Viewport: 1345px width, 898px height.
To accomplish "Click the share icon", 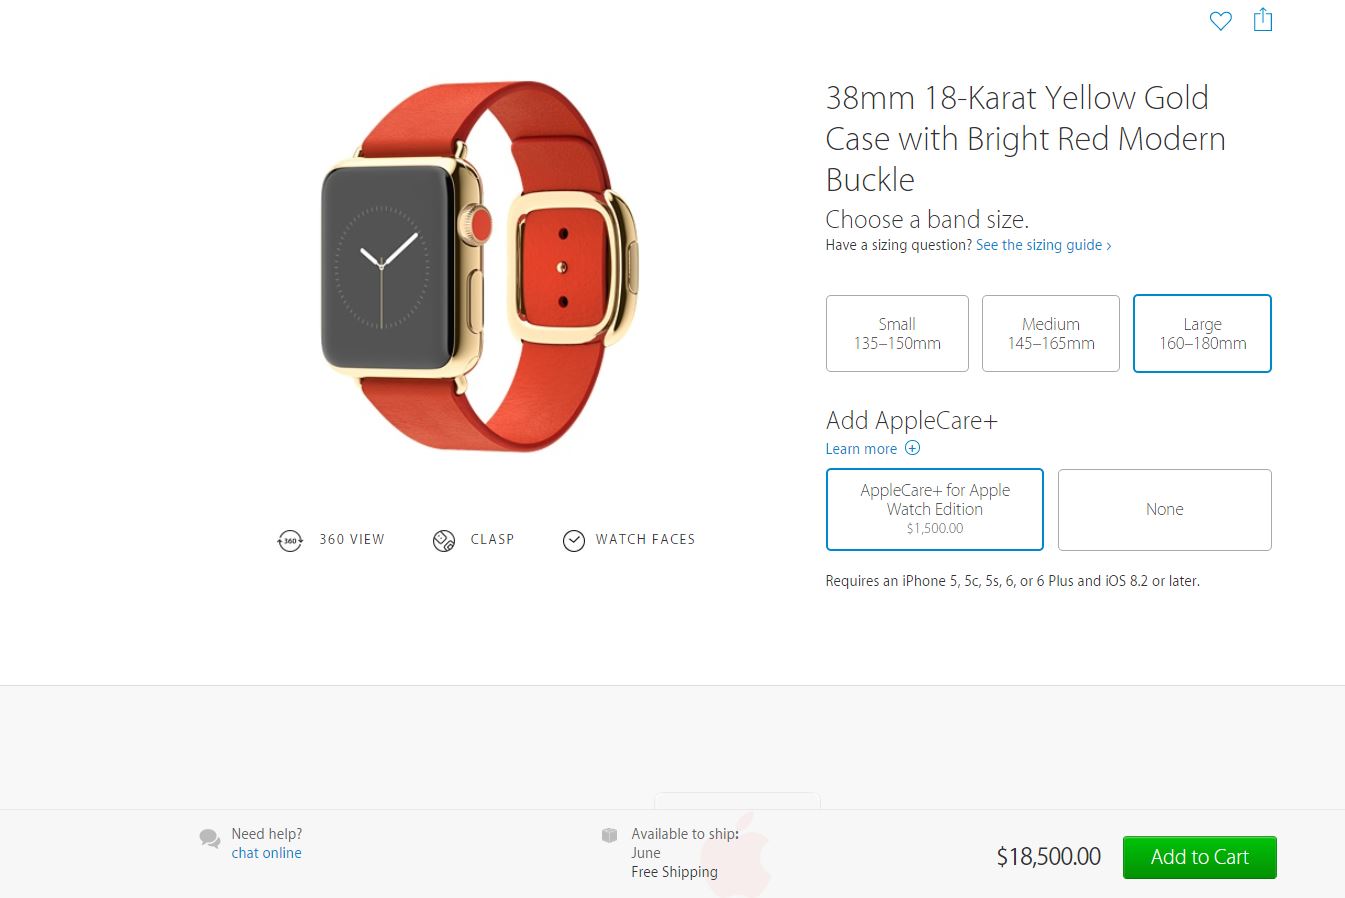I will tap(1263, 19).
